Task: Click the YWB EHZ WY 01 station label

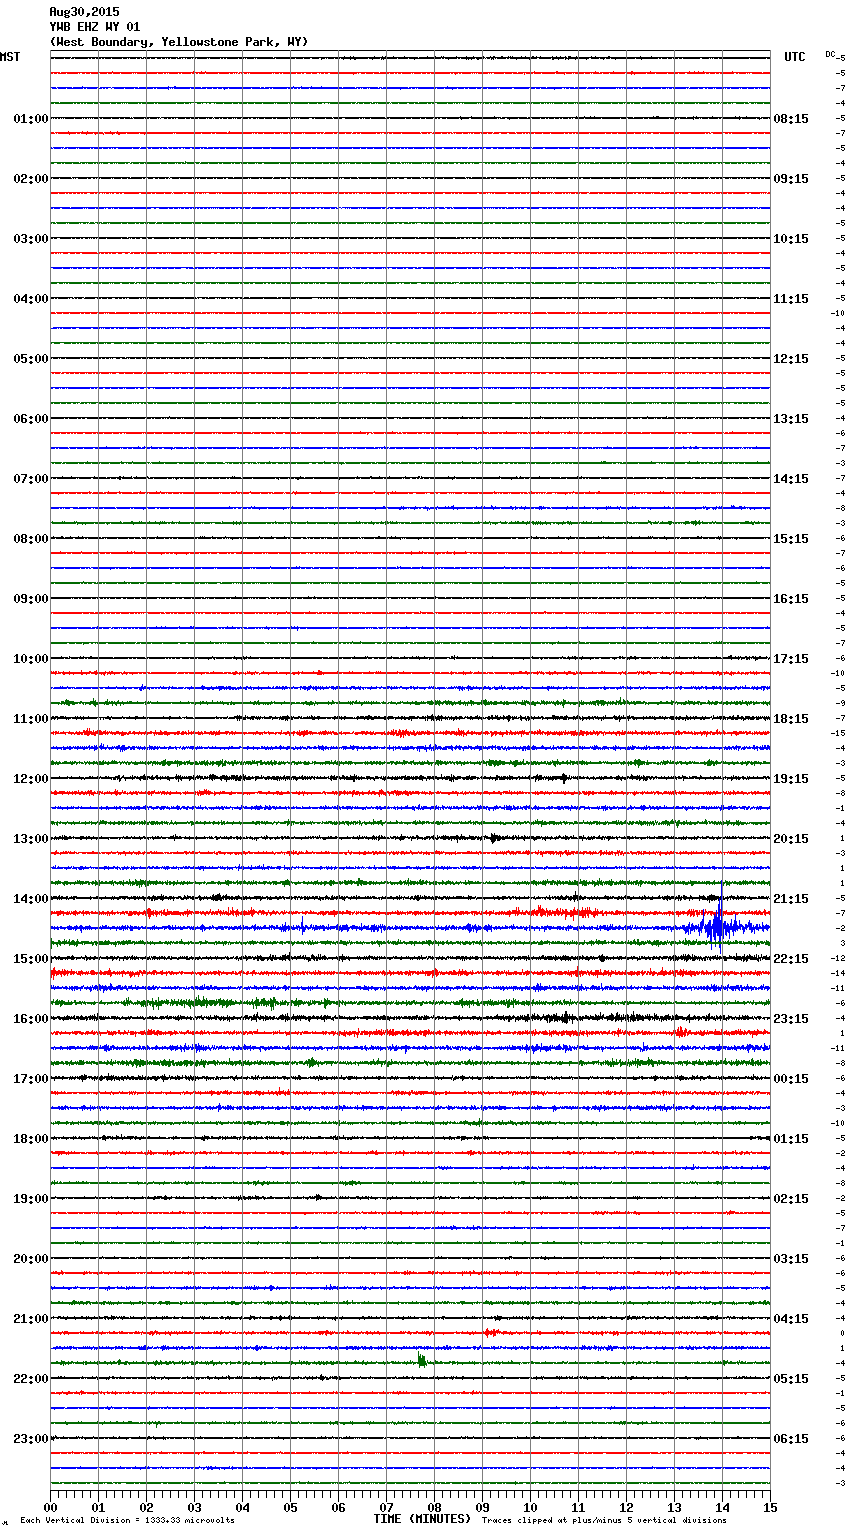Action: [x=95, y=27]
